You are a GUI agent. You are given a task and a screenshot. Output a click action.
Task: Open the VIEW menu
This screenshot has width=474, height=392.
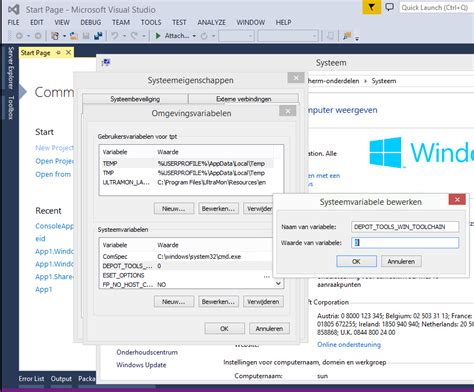[62, 22]
